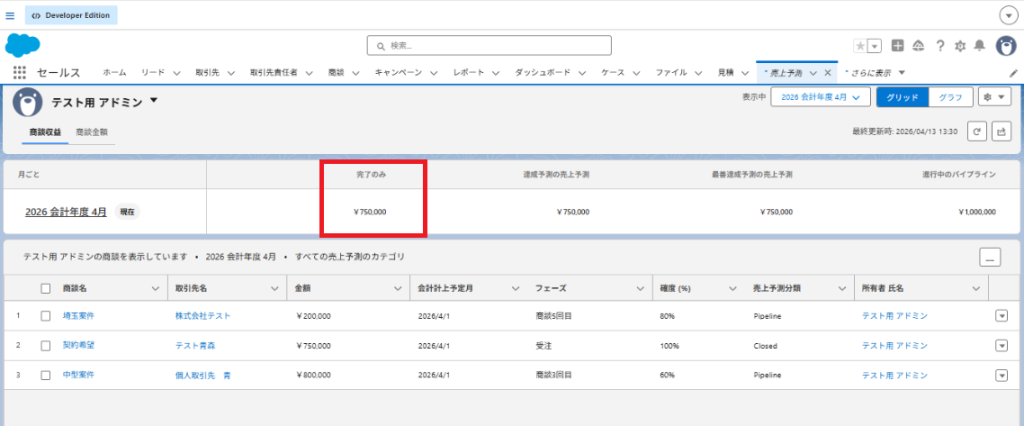1024x426 pixels.
Task: Check the box for 契約希望 row
Action: [x=46, y=345]
